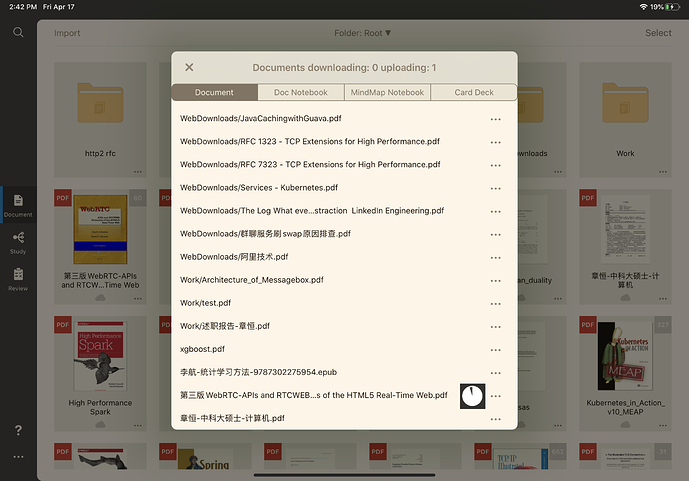Switch to the Document tab

pyautogui.click(x=214, y=92)
